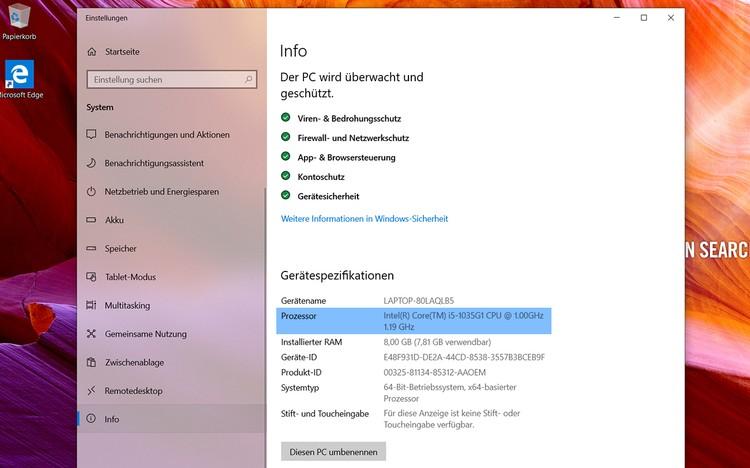Click the green checkmark beside Gerätesicherheit
This screenshot has height=468, width=750.
286,196
